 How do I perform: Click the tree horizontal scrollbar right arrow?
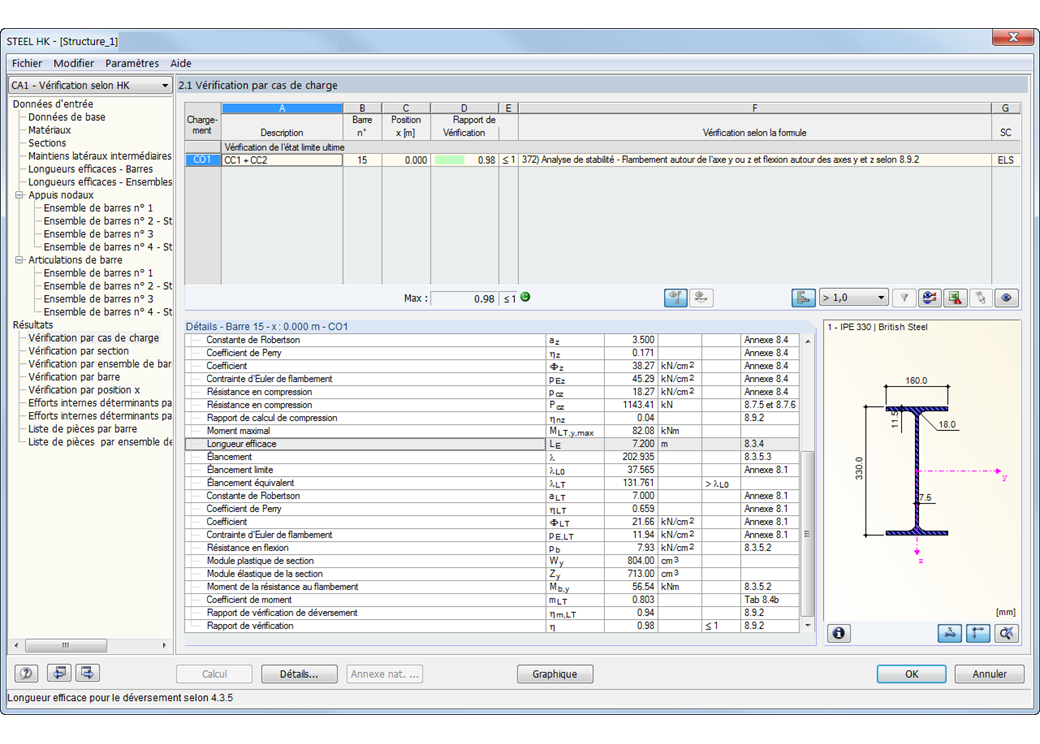coord(164,645)
